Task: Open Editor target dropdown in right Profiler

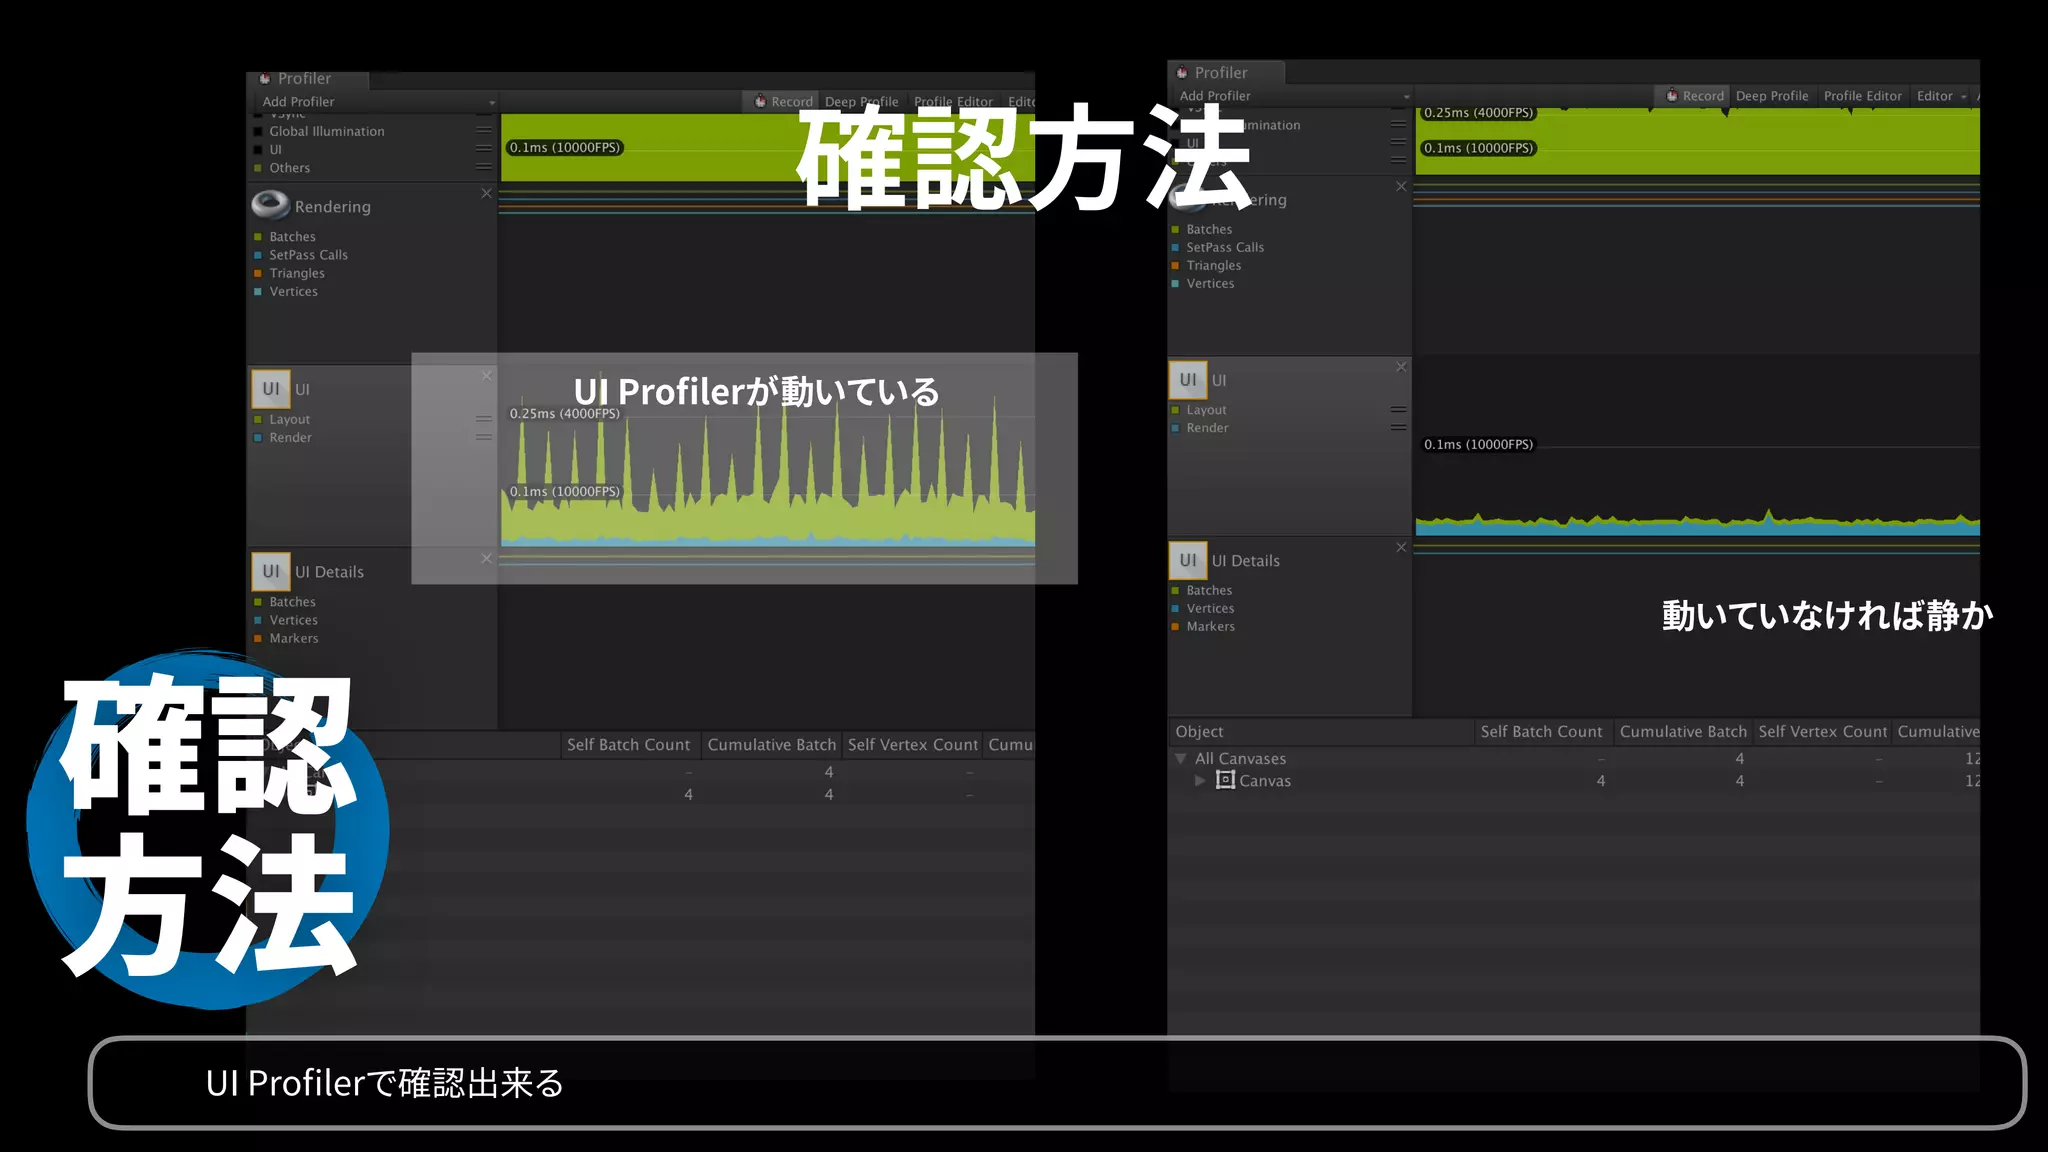Action: 1942,95
